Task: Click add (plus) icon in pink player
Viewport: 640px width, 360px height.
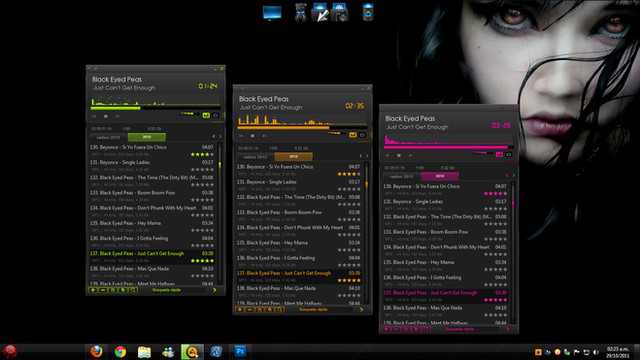Action: tap(386, 329)
